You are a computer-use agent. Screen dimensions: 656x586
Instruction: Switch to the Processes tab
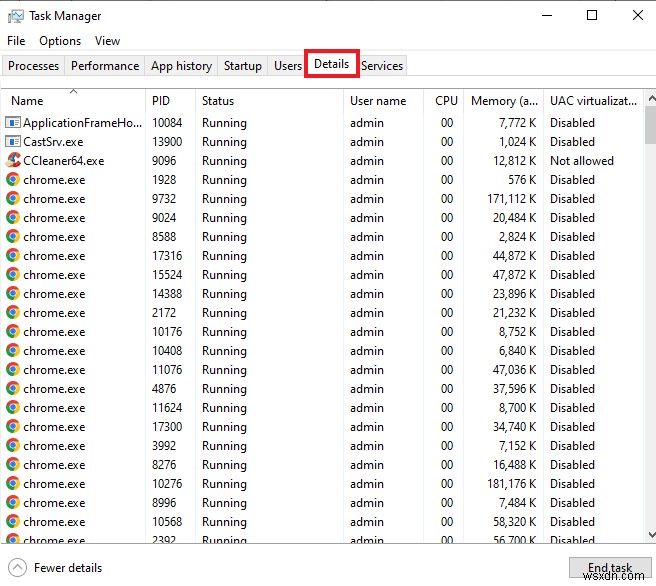tap(33, 66)
